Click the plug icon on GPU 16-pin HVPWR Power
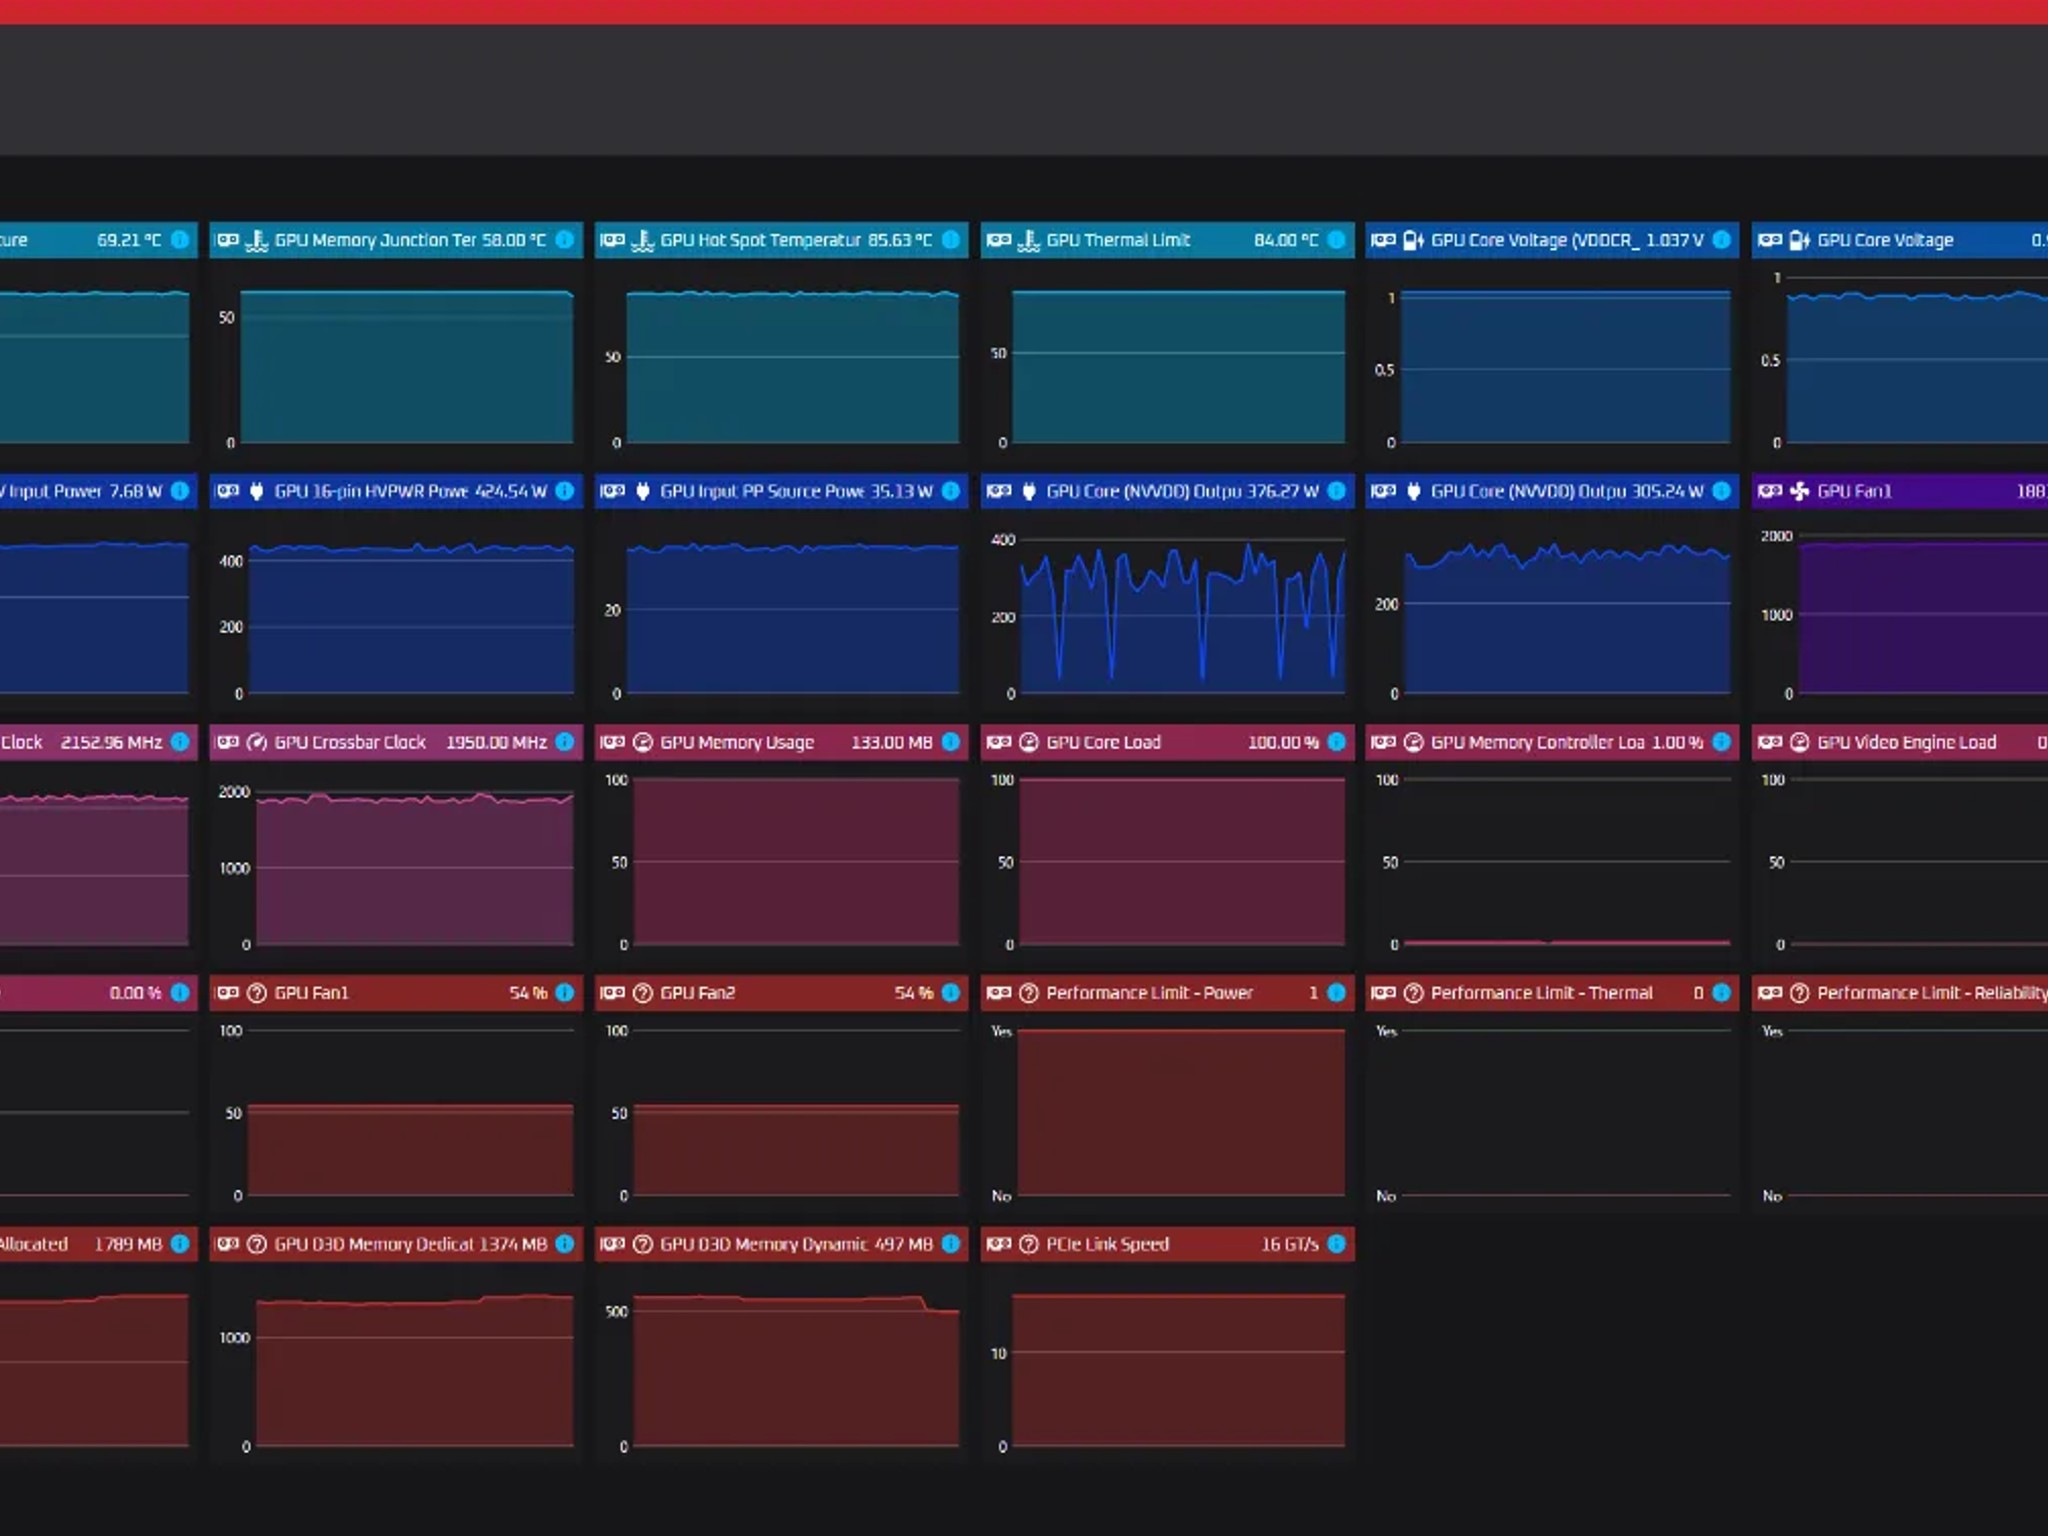This screenshot has width=2048, height=1536. coord(256,491)
